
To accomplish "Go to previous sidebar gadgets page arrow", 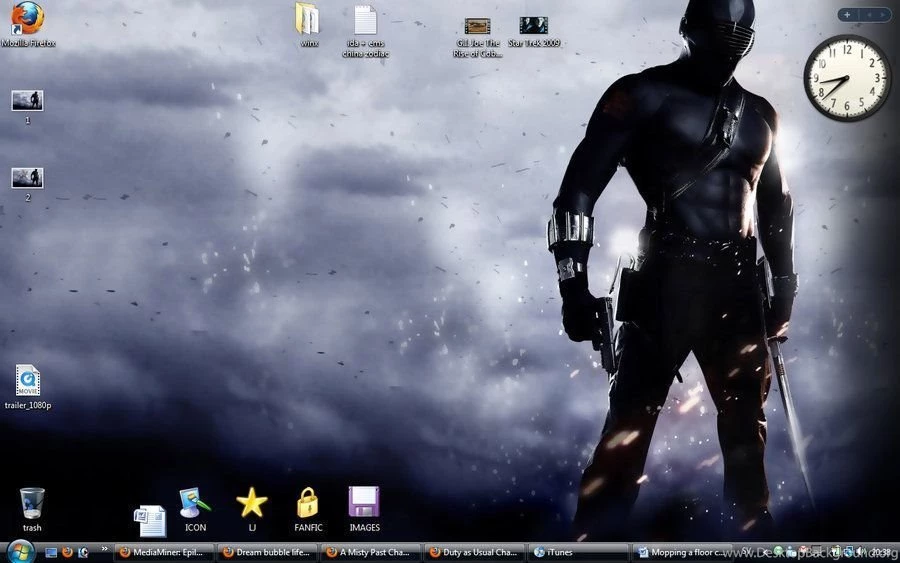I will coord(869,15).
